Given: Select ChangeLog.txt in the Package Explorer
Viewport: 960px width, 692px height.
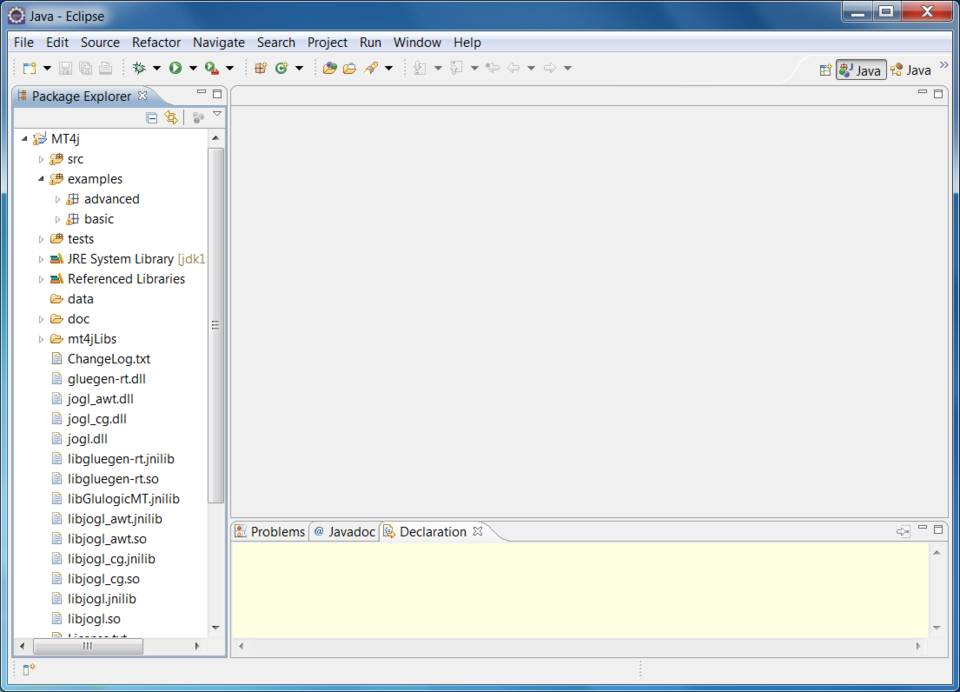Looking at the screenshot, I should click(108, 359).
